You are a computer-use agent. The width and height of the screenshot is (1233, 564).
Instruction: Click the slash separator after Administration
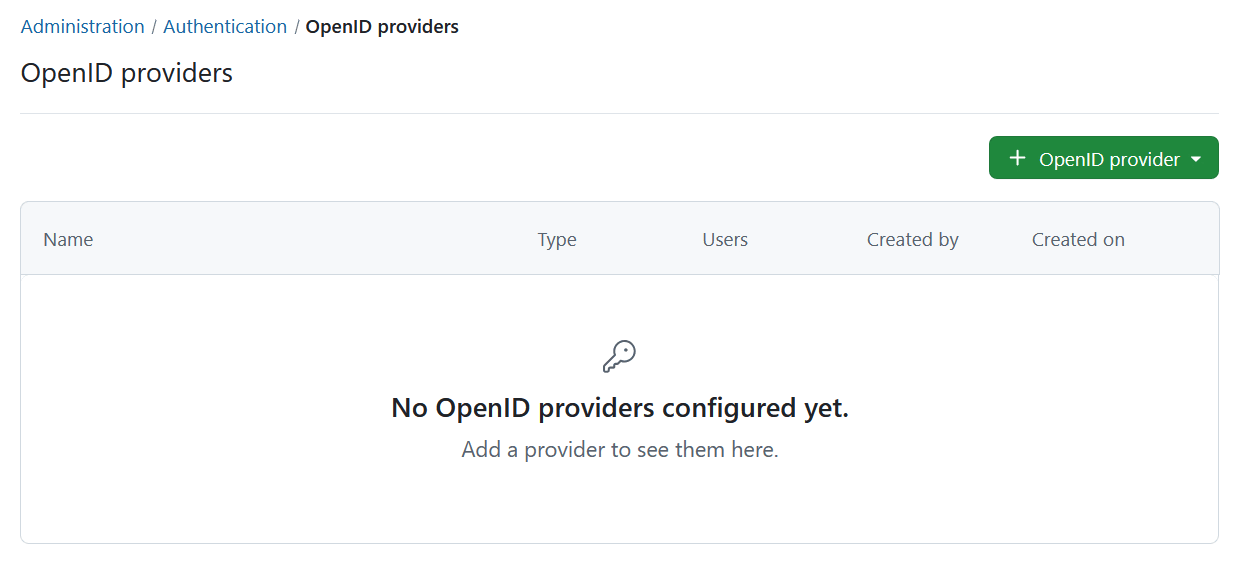154,27
